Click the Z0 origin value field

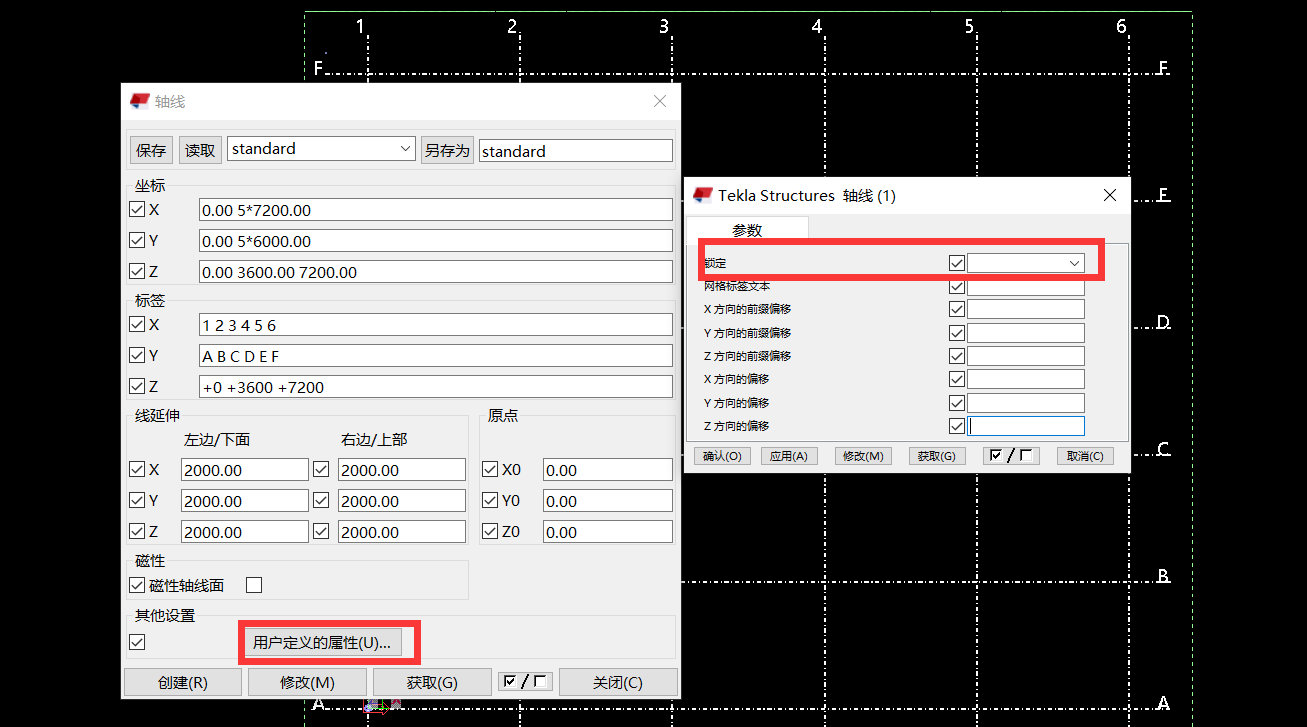608,532
